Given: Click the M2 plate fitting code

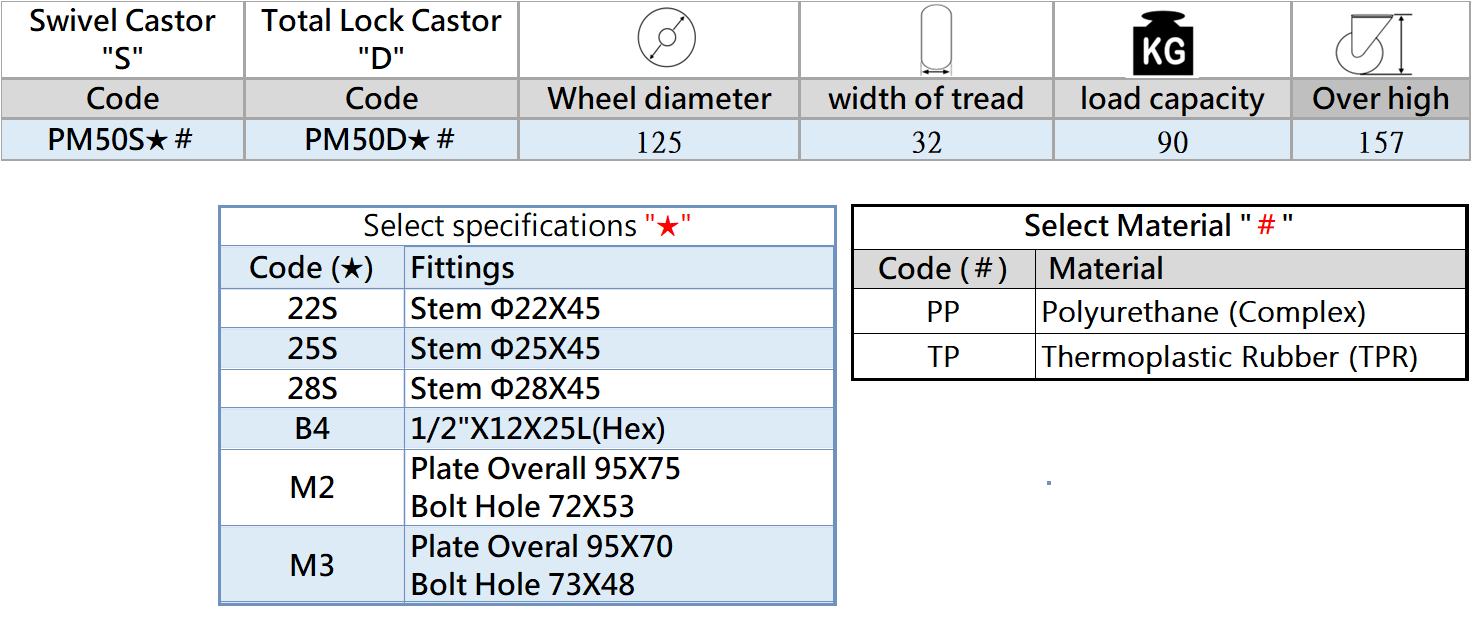Looking at the screenshot, I should point(312,488).
